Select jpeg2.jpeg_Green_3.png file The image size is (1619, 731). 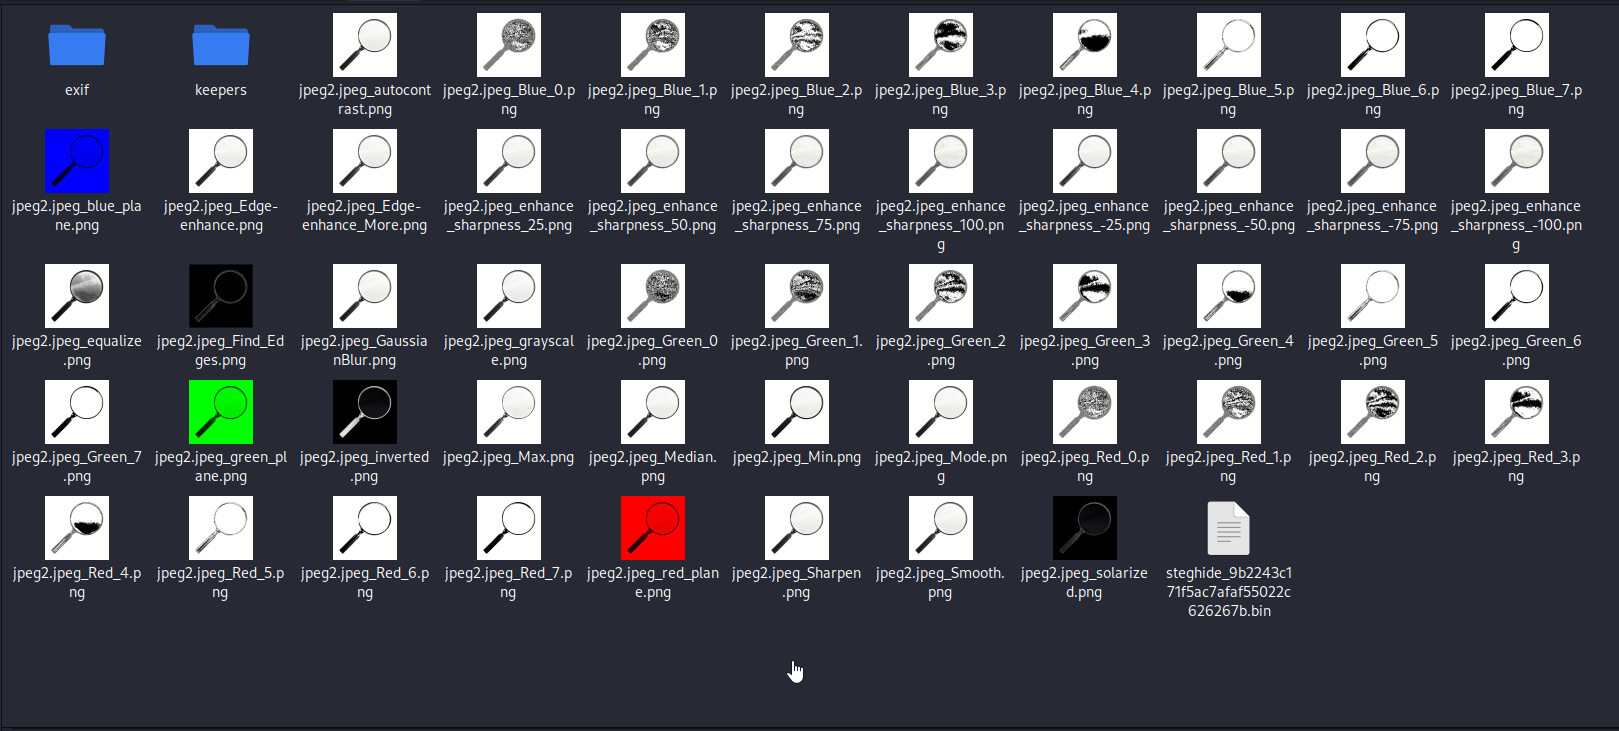1085,296
